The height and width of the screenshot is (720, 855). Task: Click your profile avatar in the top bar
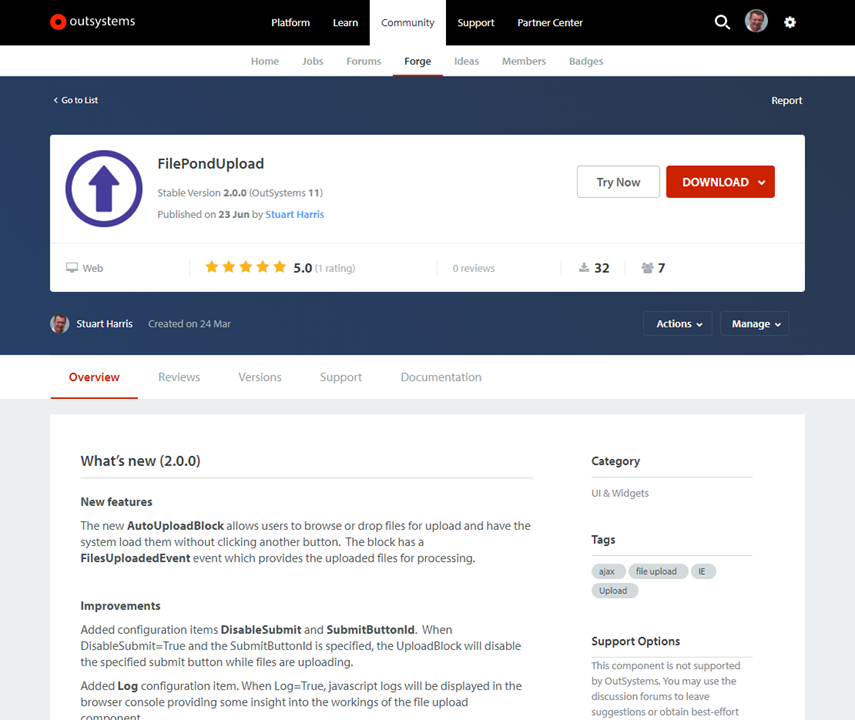757,21
